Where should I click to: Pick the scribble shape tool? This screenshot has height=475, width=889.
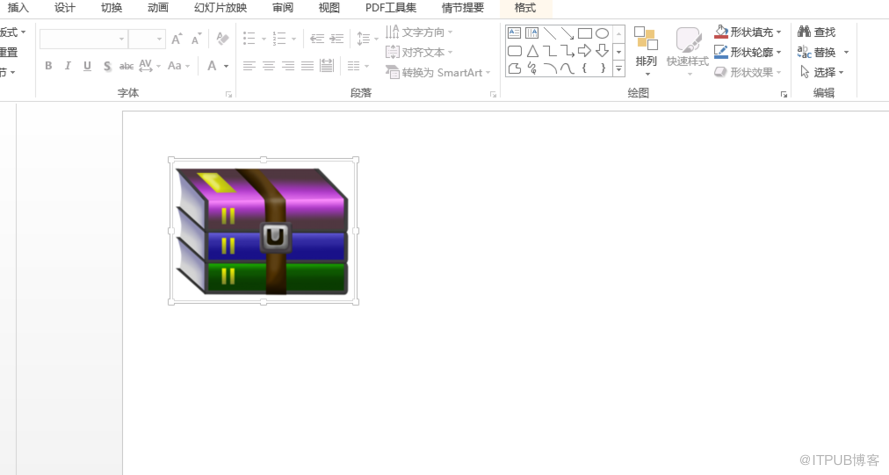coord(532,69)
